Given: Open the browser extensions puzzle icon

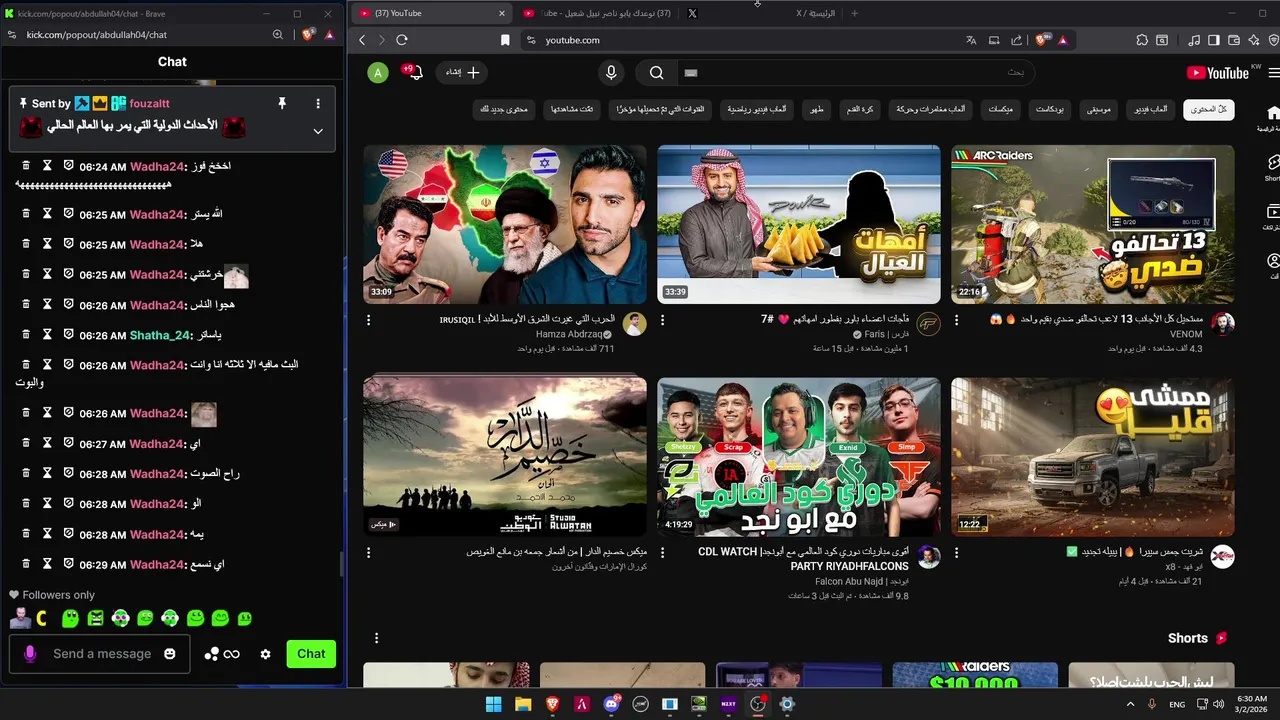Looking at the screenshot, I should [x=1142, y=40].
